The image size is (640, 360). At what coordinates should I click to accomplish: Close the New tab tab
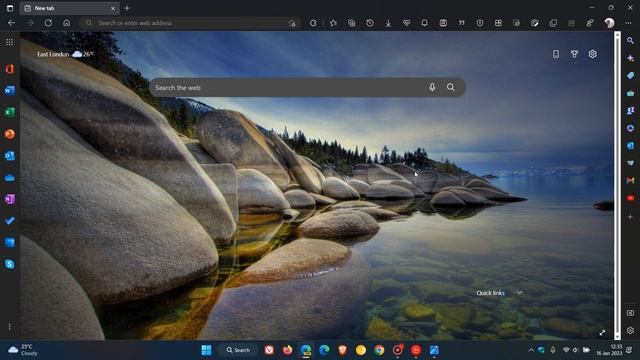point(113,8)
